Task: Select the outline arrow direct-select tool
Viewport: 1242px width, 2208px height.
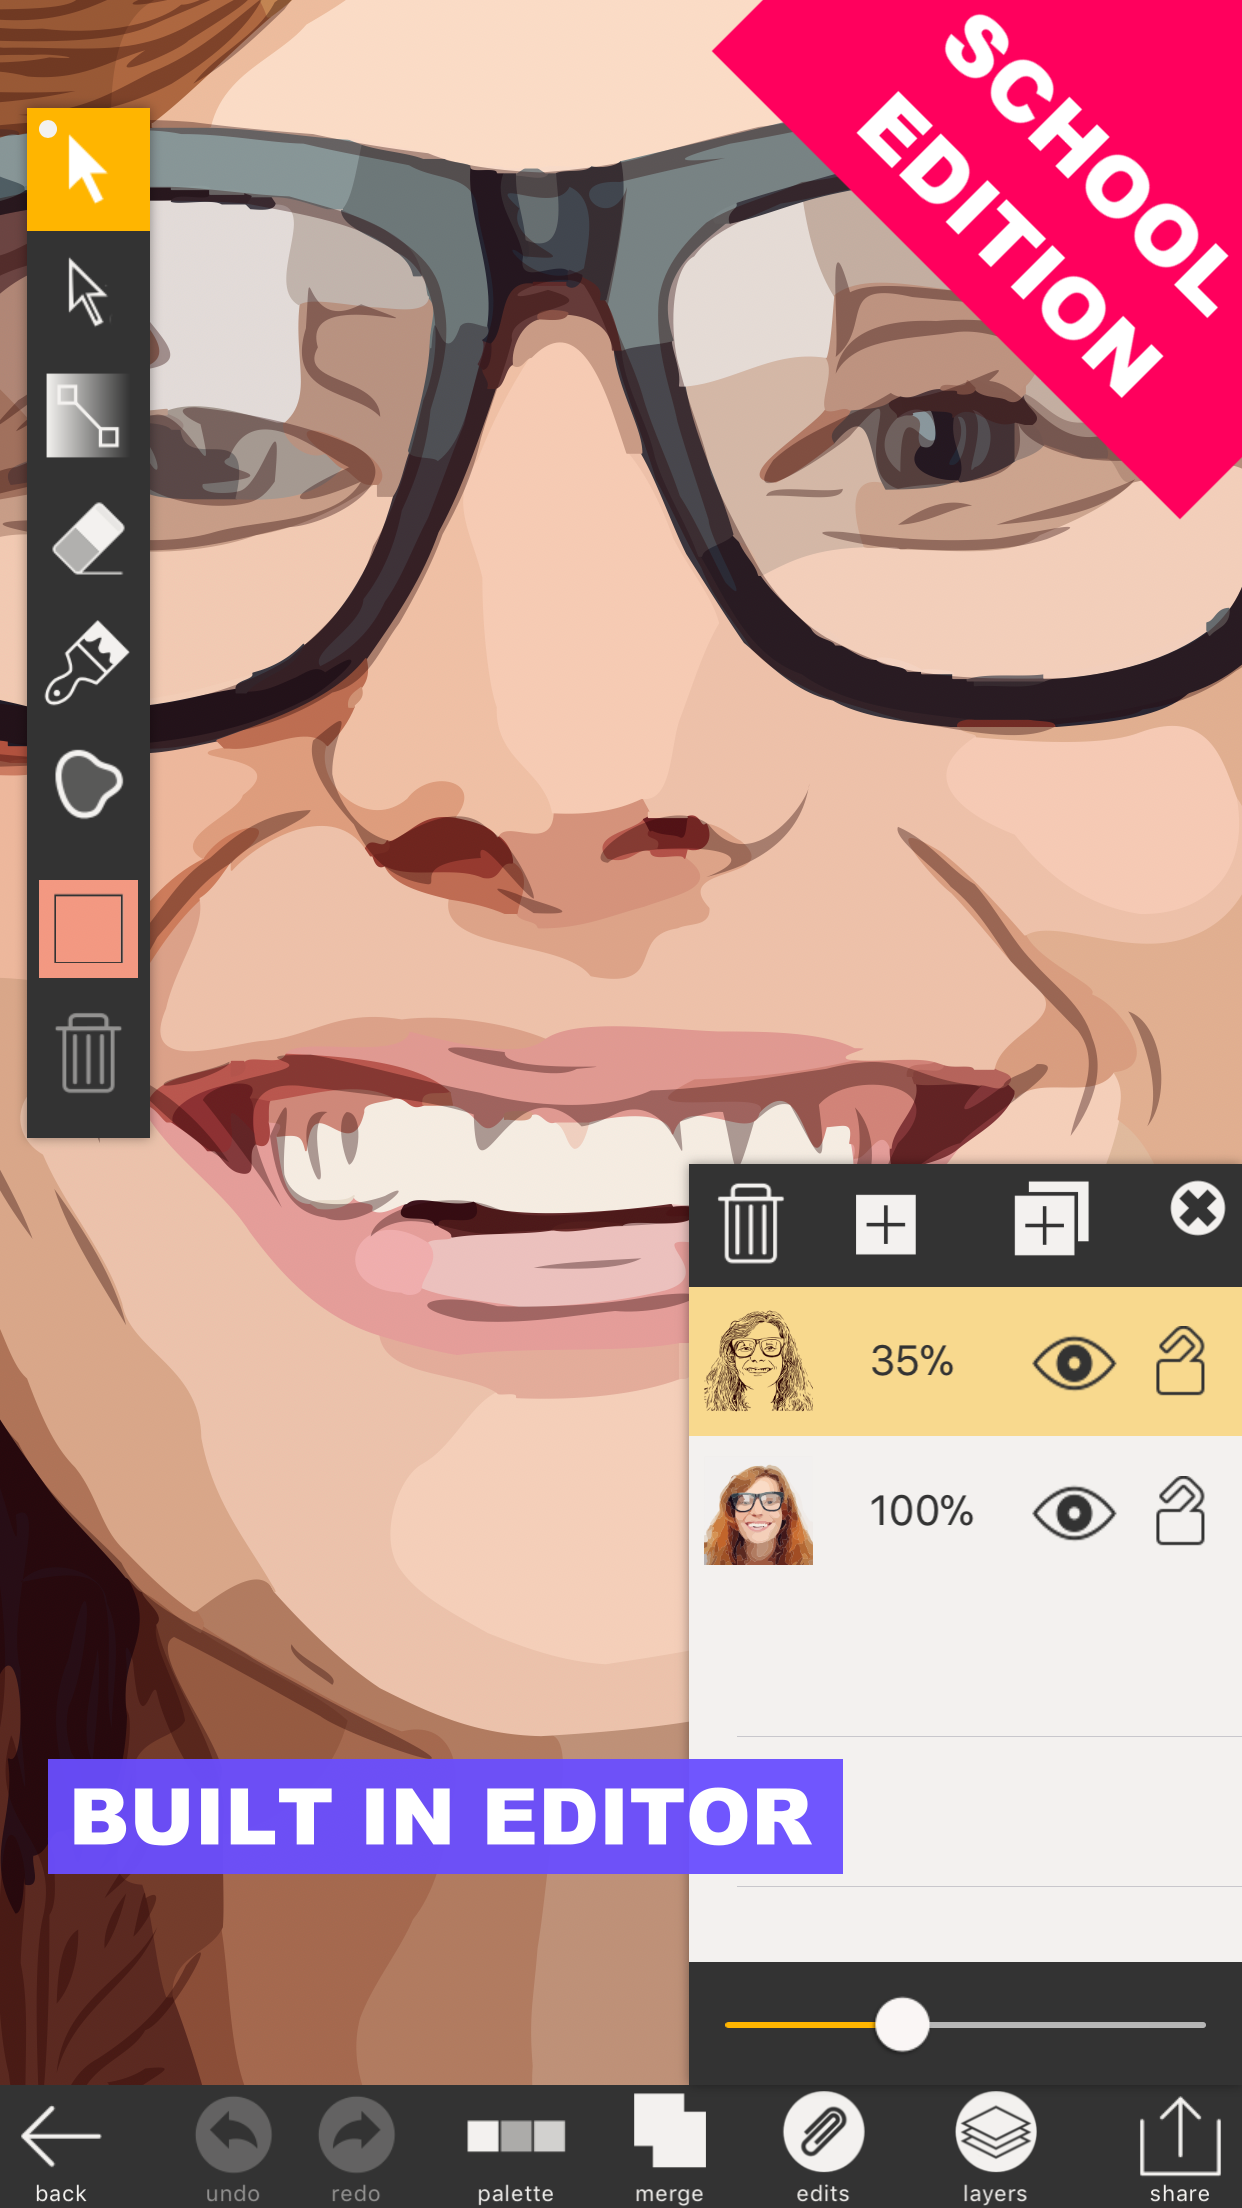Action: 88,292
